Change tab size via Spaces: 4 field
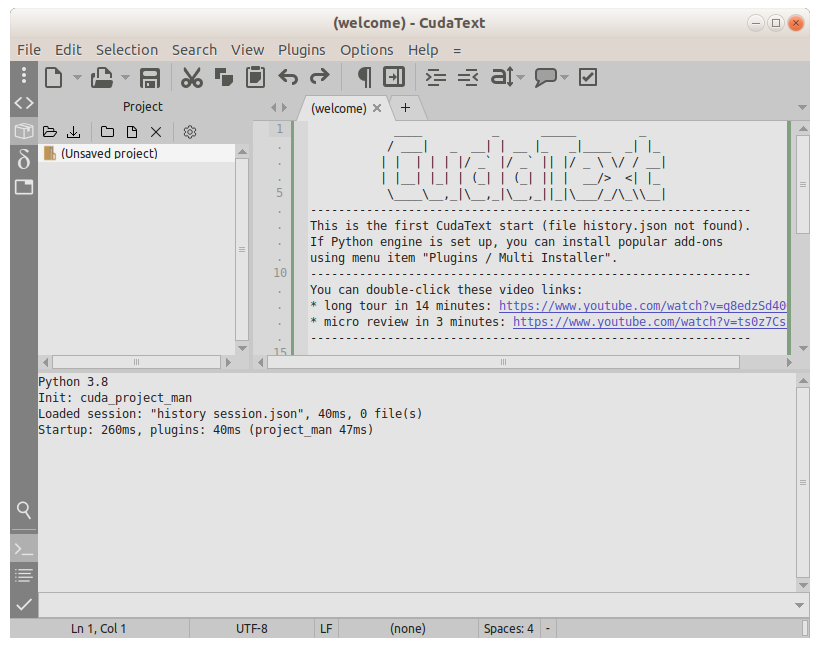The width and height of the screenshot is (820, 648). [509, 629]
